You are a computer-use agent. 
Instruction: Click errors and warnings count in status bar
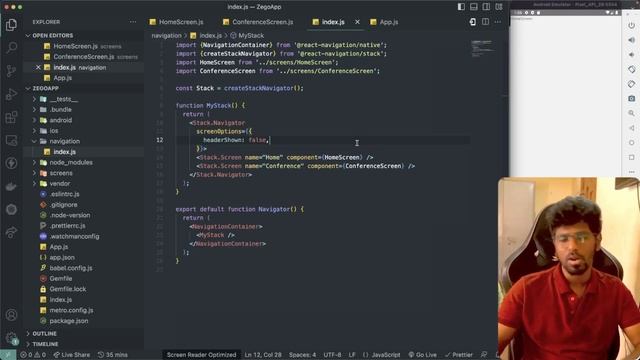pyautogui.click(x=33, y=355)
